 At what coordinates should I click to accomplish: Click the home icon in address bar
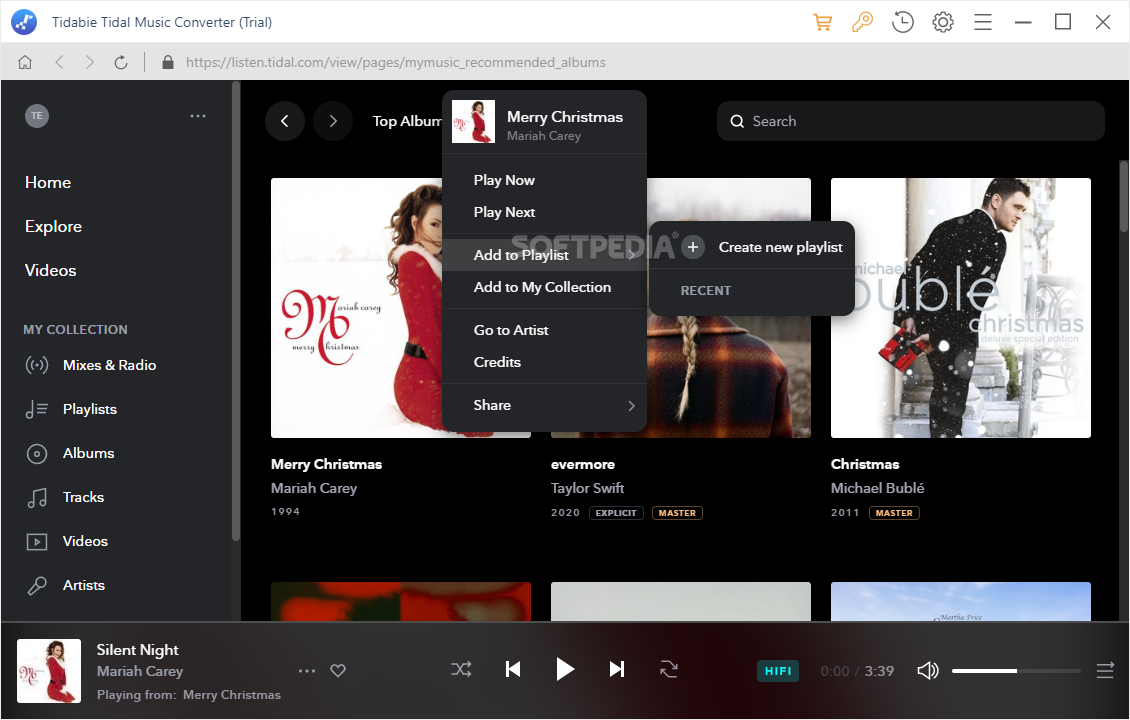pyautogui.click(x=25, y=62)
